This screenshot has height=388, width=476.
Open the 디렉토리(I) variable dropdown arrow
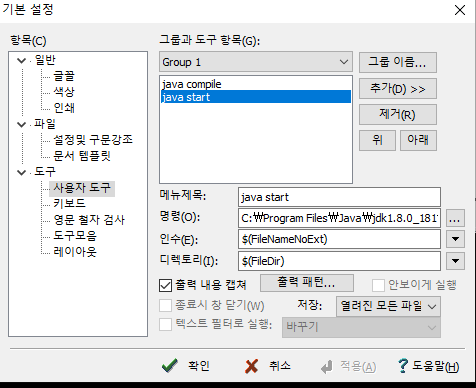(x=455, y=261)
